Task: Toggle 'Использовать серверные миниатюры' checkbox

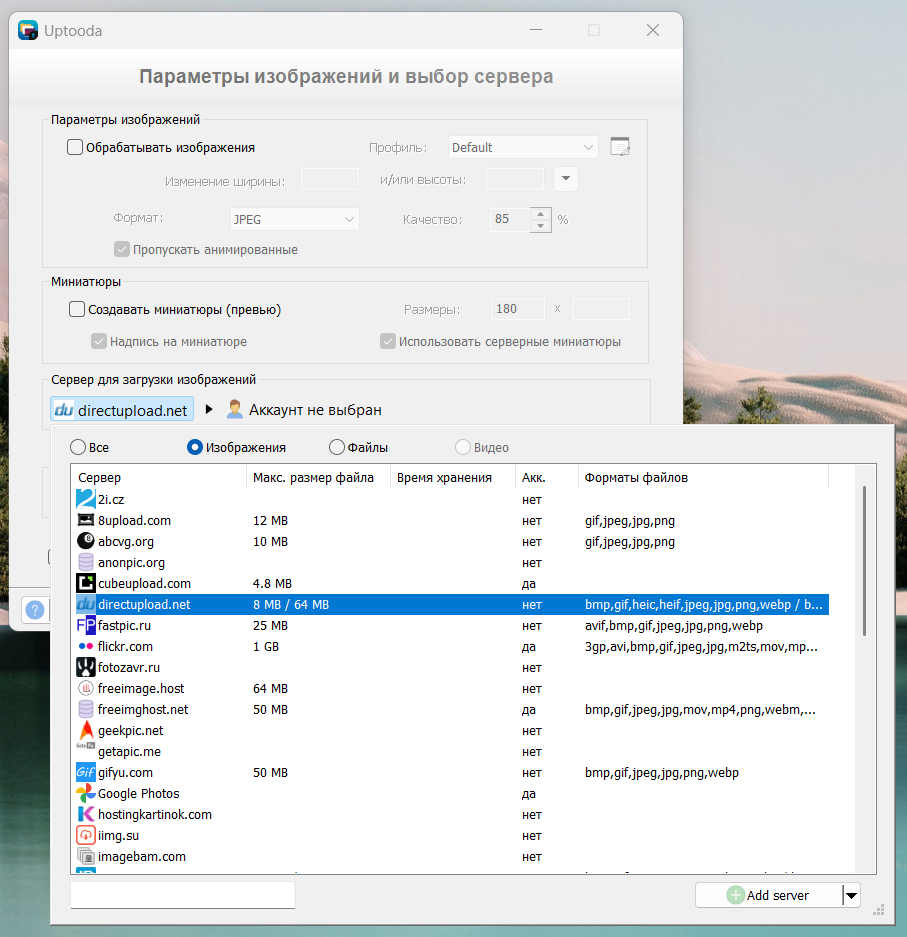Action: click(x=388, y=341)
